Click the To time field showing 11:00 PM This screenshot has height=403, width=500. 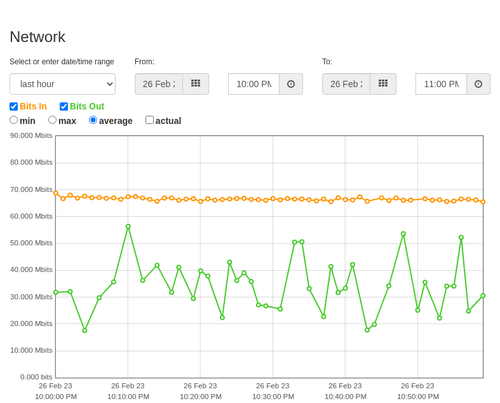coord(441,84)
